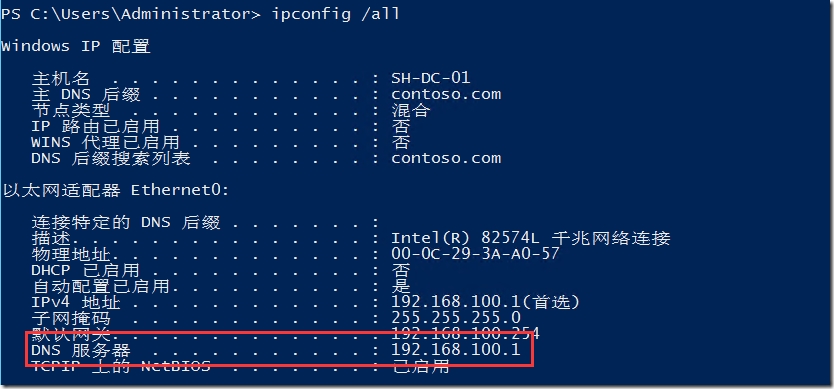Click the NetBIOS 已启用 value
Image resolution: width=834 pixels, height=389 pixels.
[421, 366]
